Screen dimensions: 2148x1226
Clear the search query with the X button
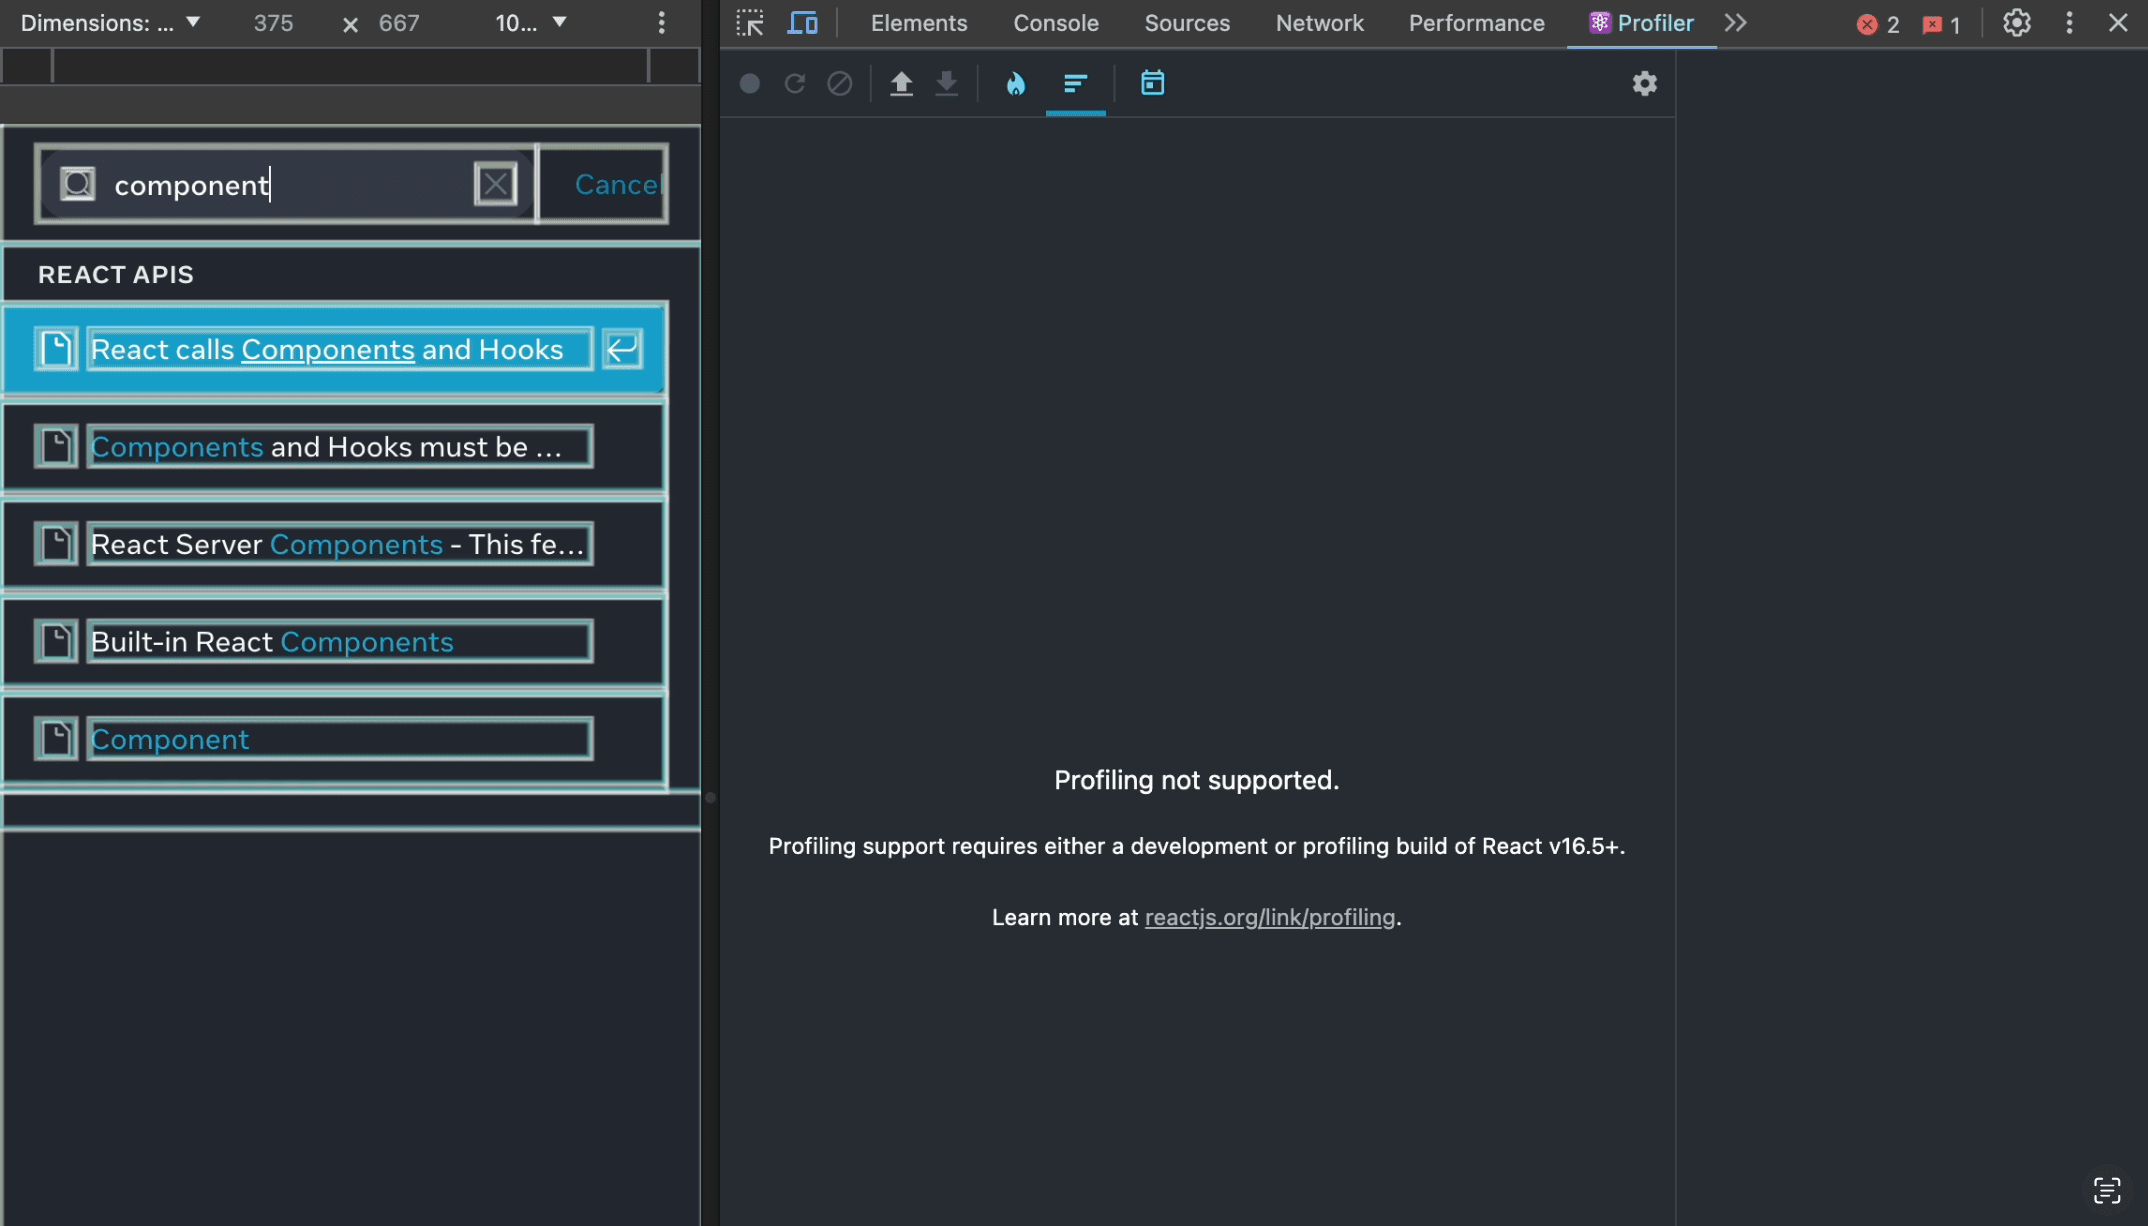click(495, 184)
